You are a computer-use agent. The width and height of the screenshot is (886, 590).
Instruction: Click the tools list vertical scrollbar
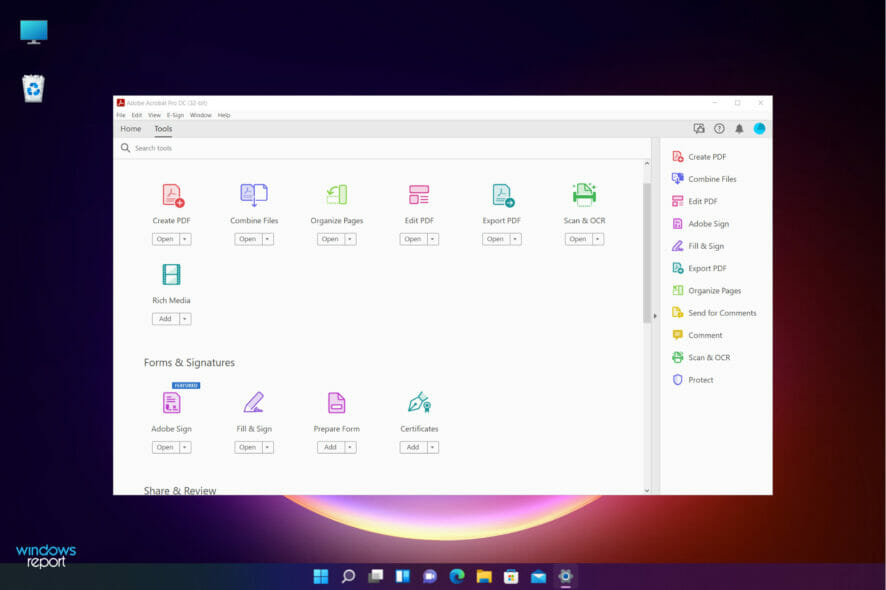[647, 253]
